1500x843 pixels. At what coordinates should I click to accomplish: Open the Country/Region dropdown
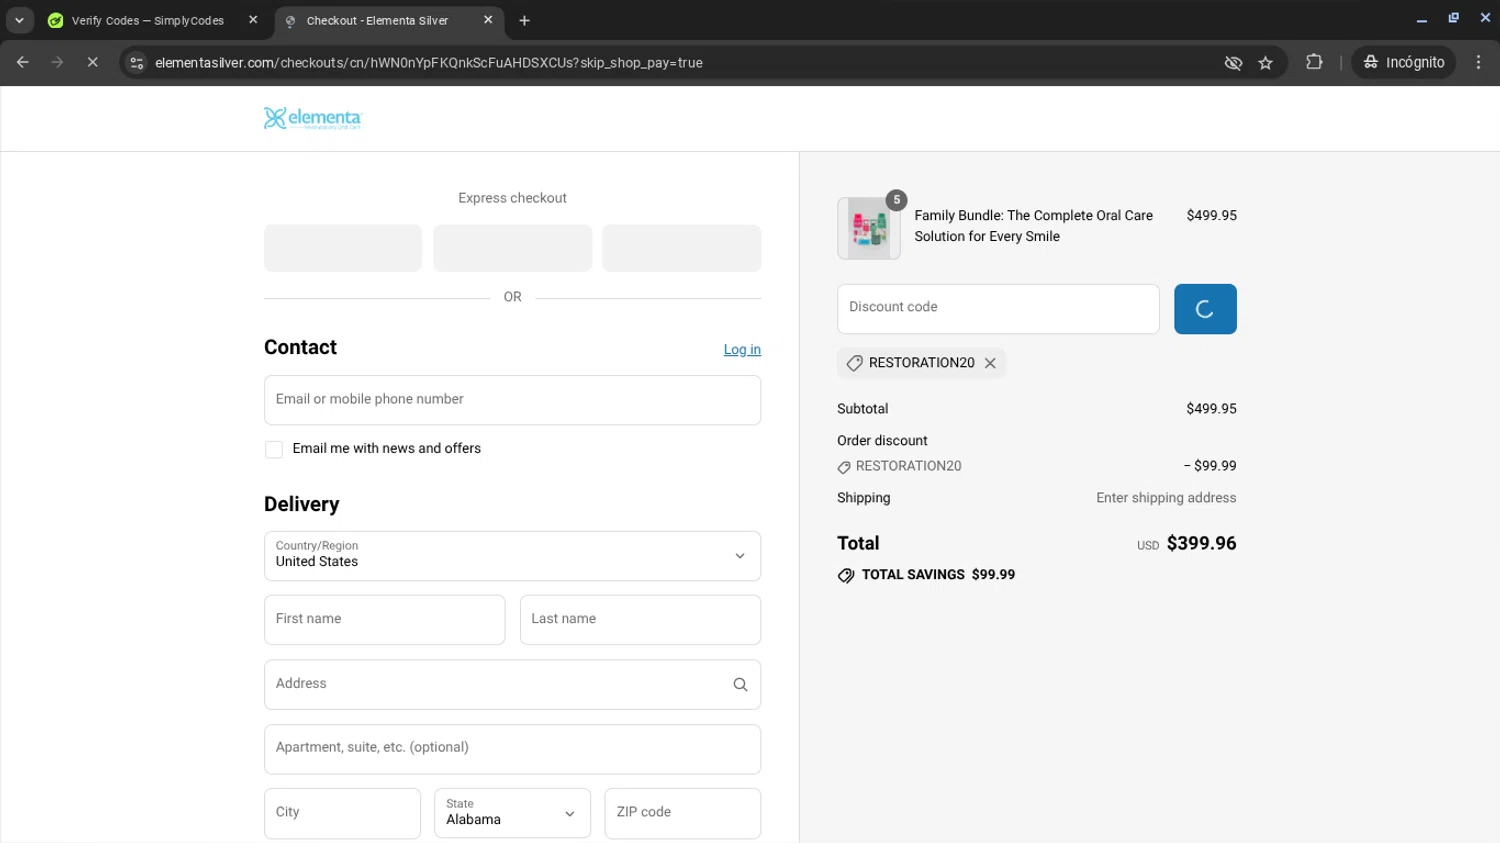pos(512,556)
